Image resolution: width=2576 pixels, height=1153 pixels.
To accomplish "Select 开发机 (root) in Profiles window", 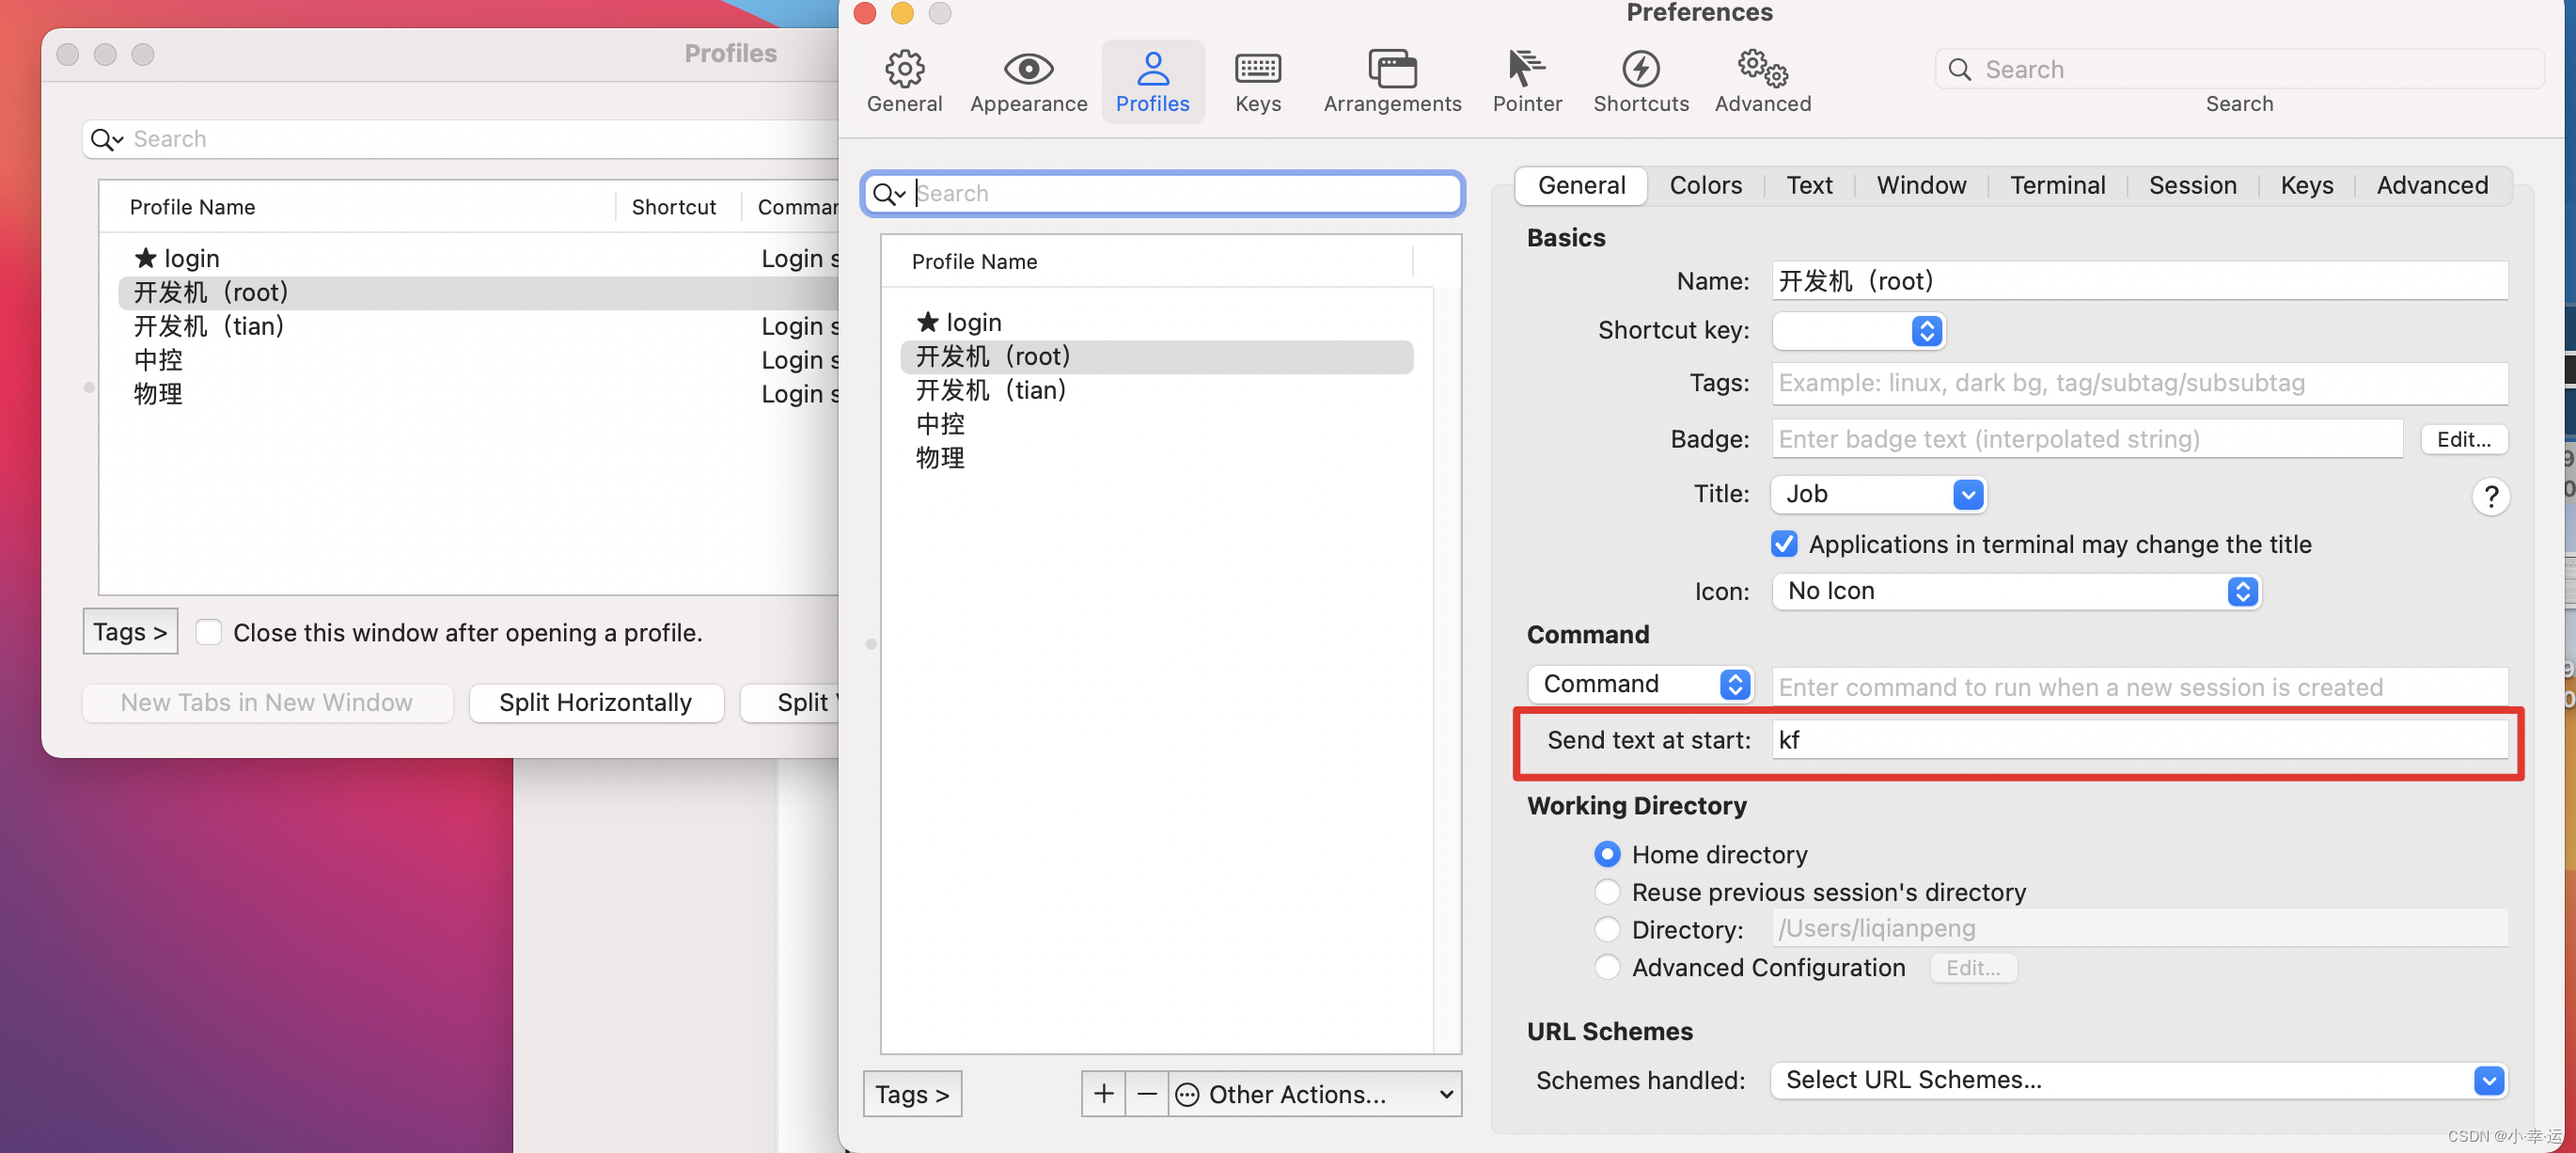I will click(478, 292).
